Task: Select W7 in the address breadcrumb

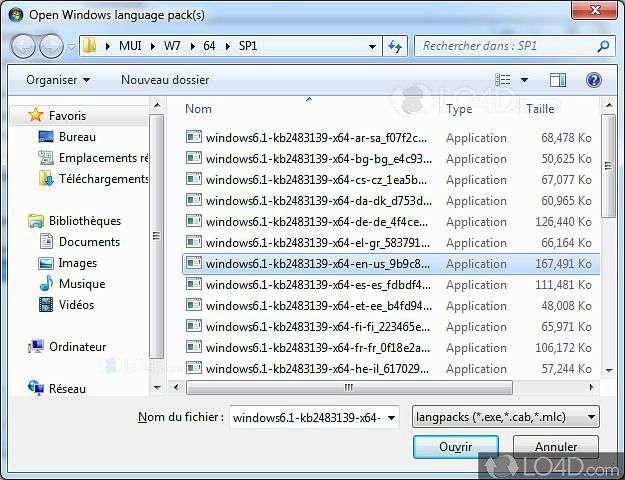Action: pyautogui.click(x=172, y=46)
